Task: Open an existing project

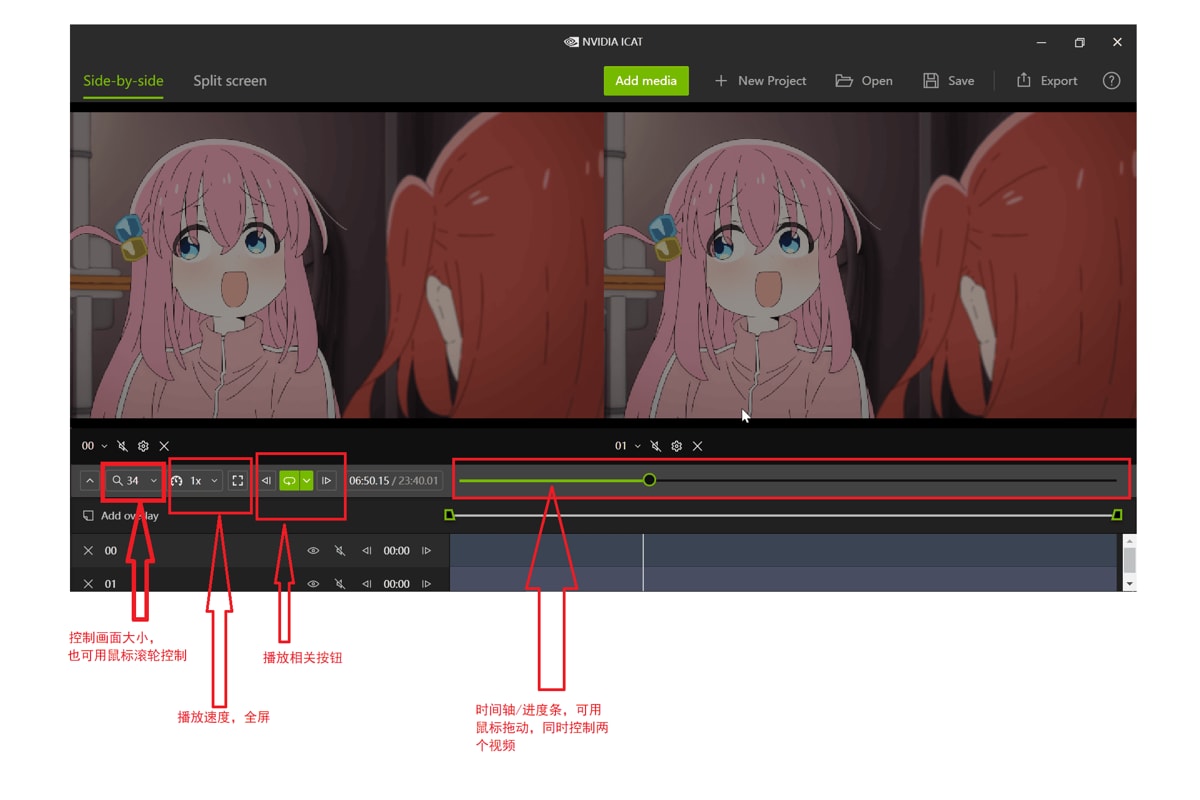Action: pyautogui.click(x=864, y=81)
